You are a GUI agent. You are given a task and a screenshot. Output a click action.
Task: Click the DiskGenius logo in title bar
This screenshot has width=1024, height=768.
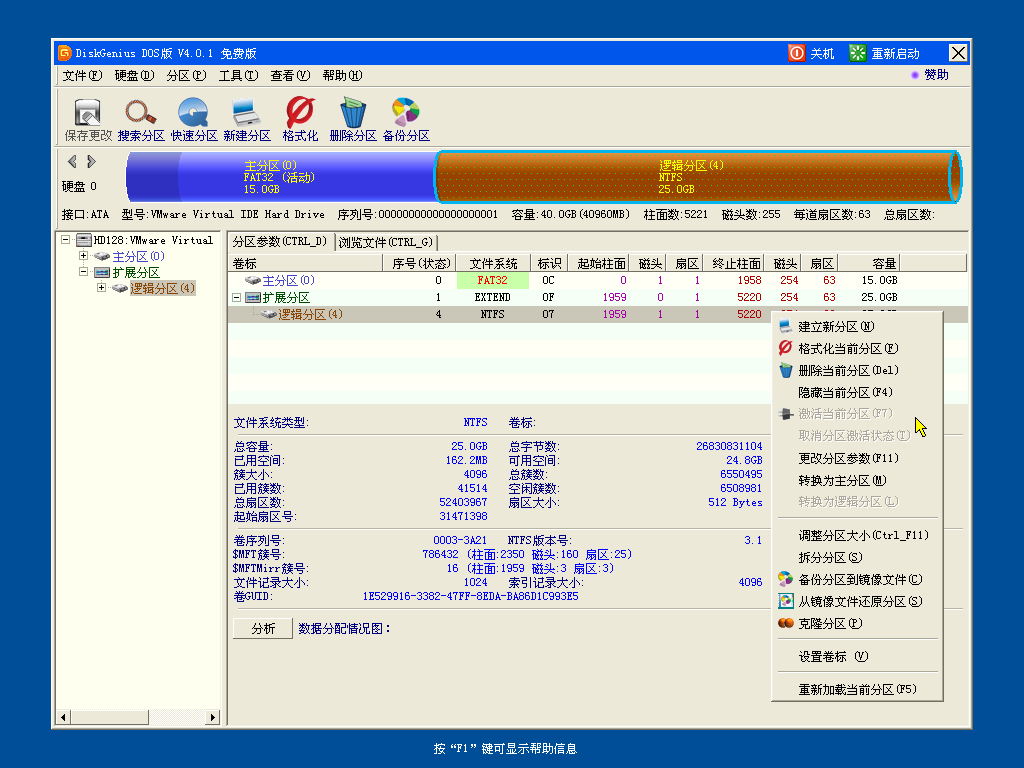click(x=65, y=53)
